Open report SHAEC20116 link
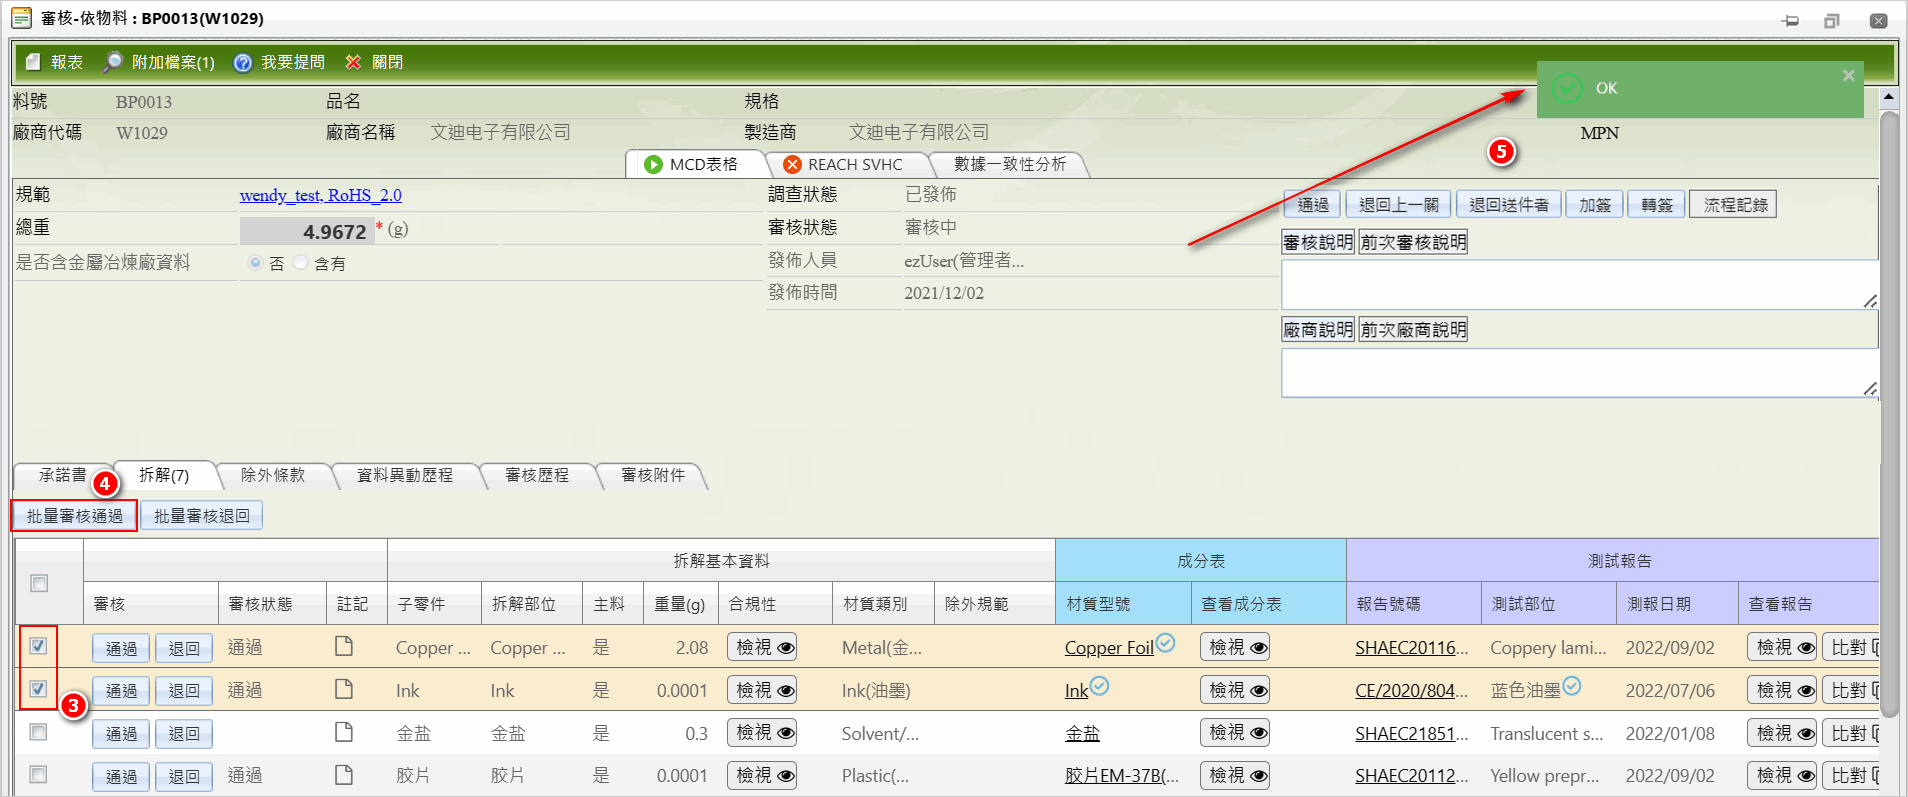Viewport: 1908px width, 797px height. (1411, 648)
